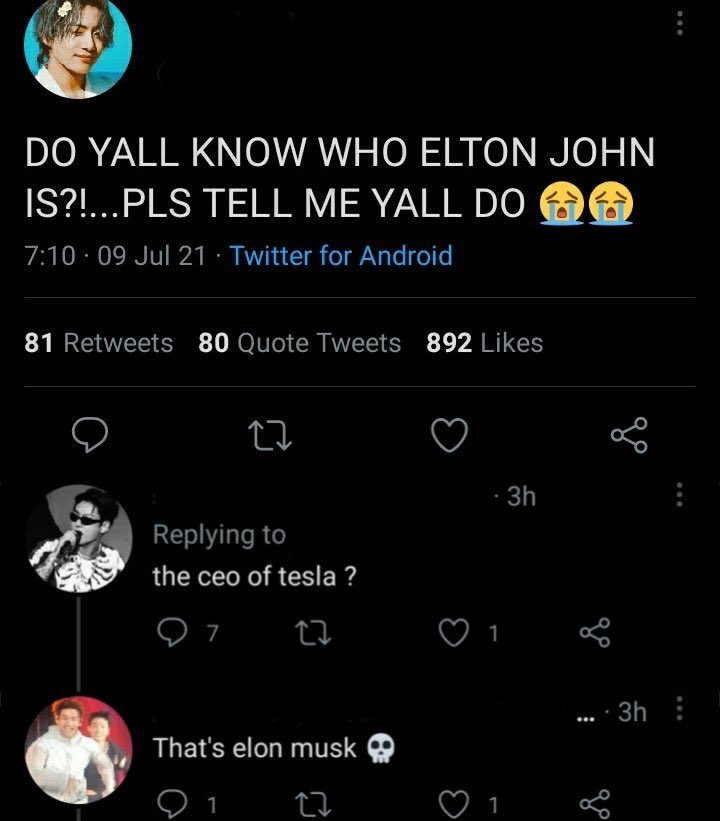Share the 'ceo of tesla' reply
This screenshot has height=821, width=720.
593,632
